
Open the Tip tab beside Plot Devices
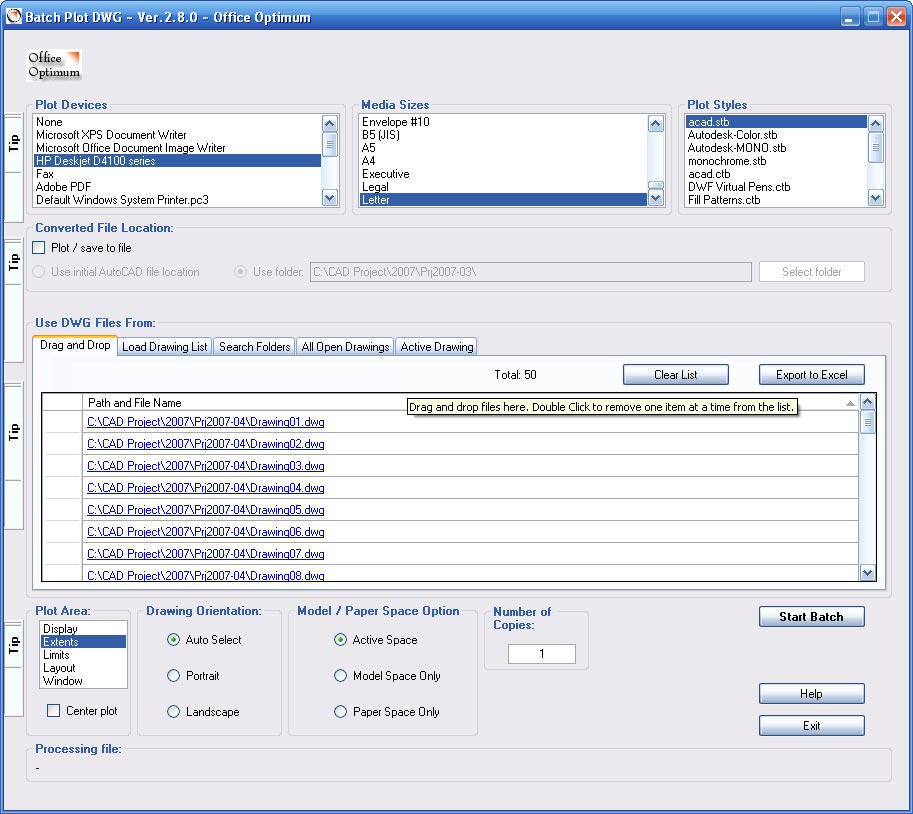[13, 143]
